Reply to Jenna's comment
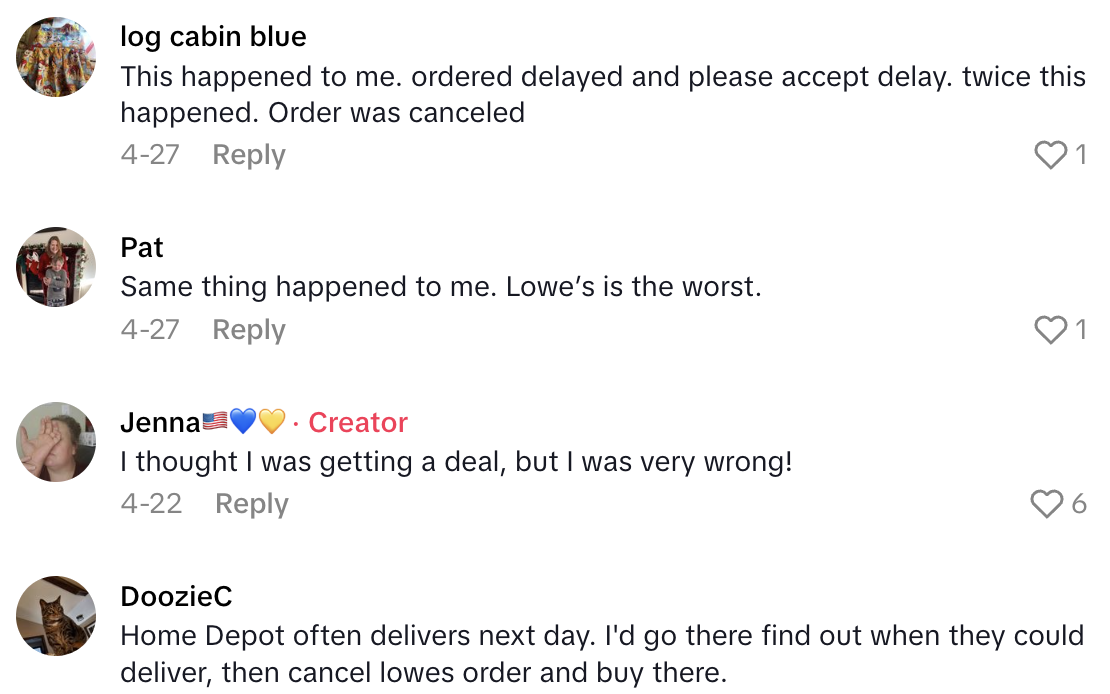This screenshot has height=694, width=1110. click(251, 504)
